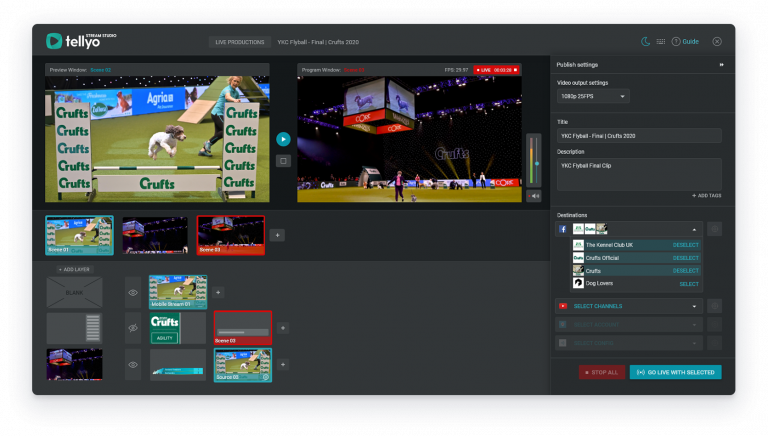This screenshot has width=768, height=436.
Task: Select Scene 03 thumbnail in scenes row
Action: click(231, 235)
